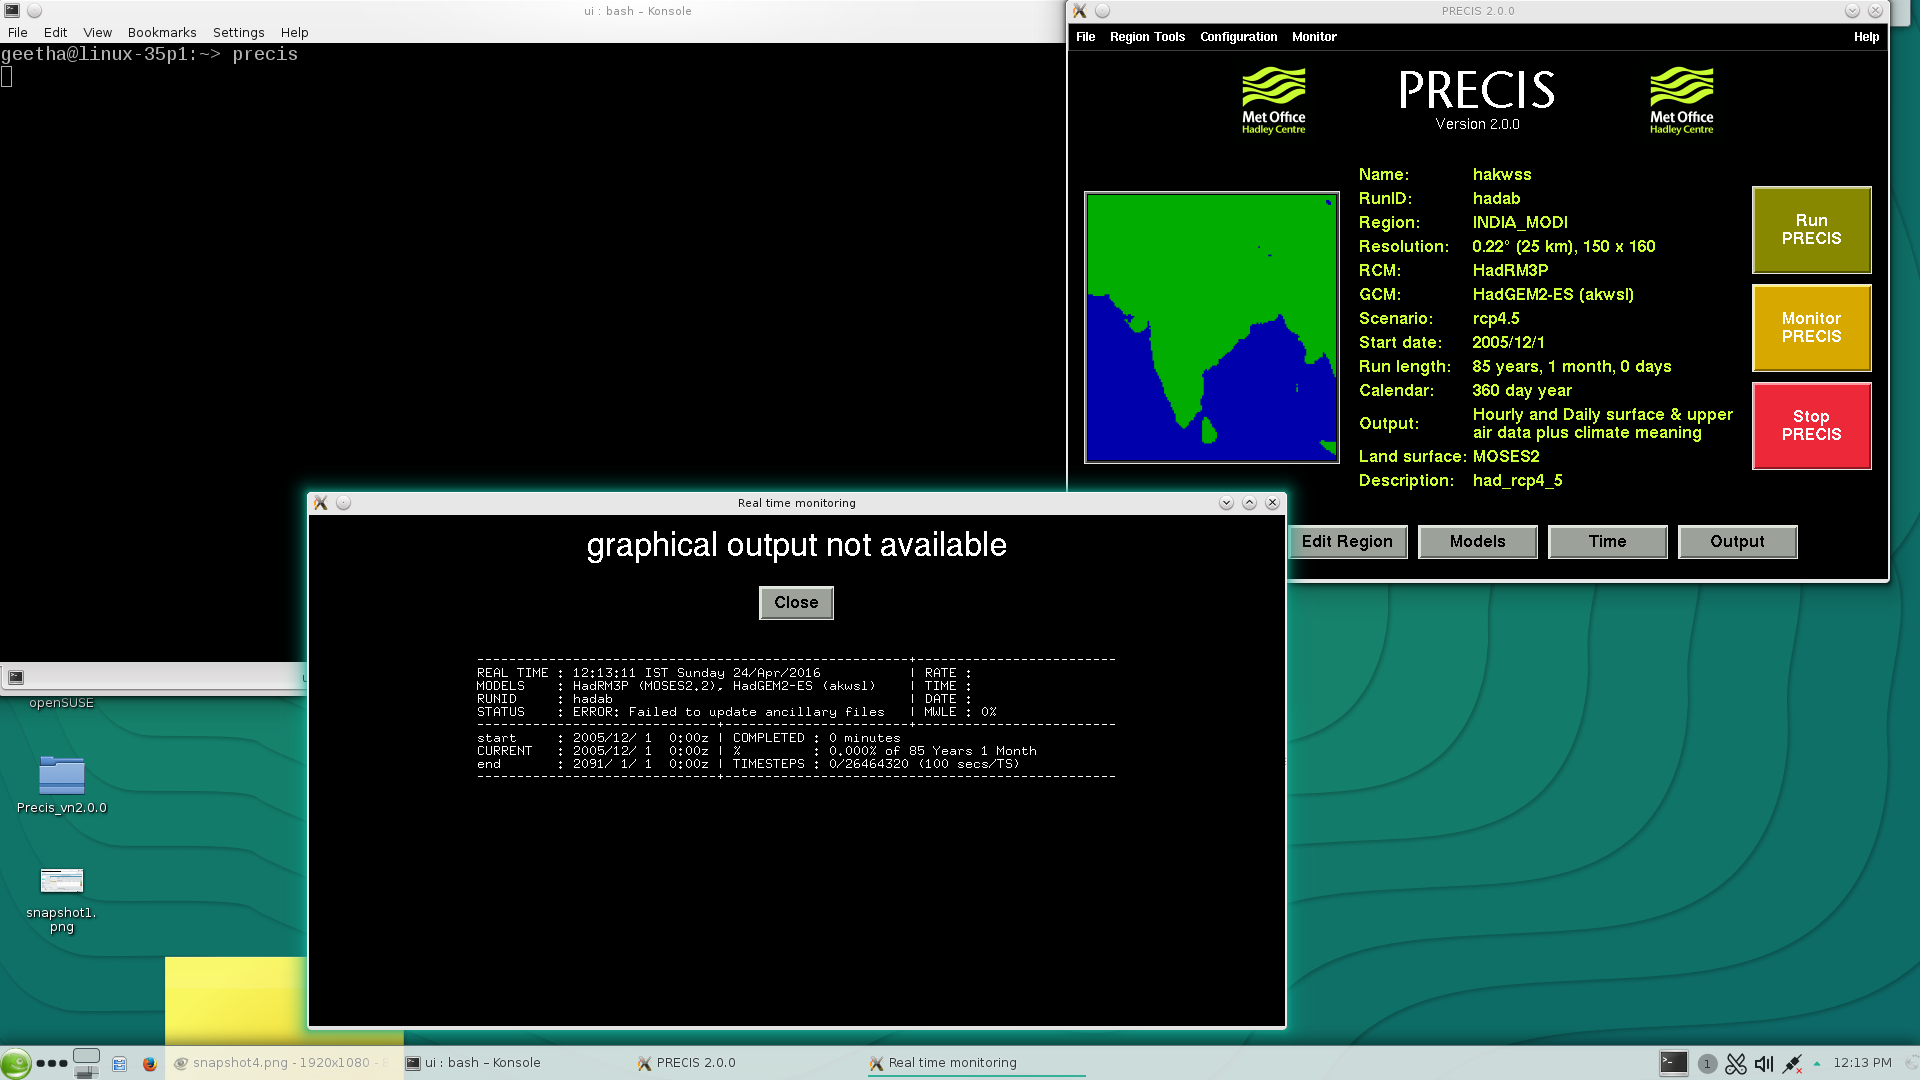Click the Scenario value rcp4.5
1920x1080 pixels.
[x=1495, y=319]
